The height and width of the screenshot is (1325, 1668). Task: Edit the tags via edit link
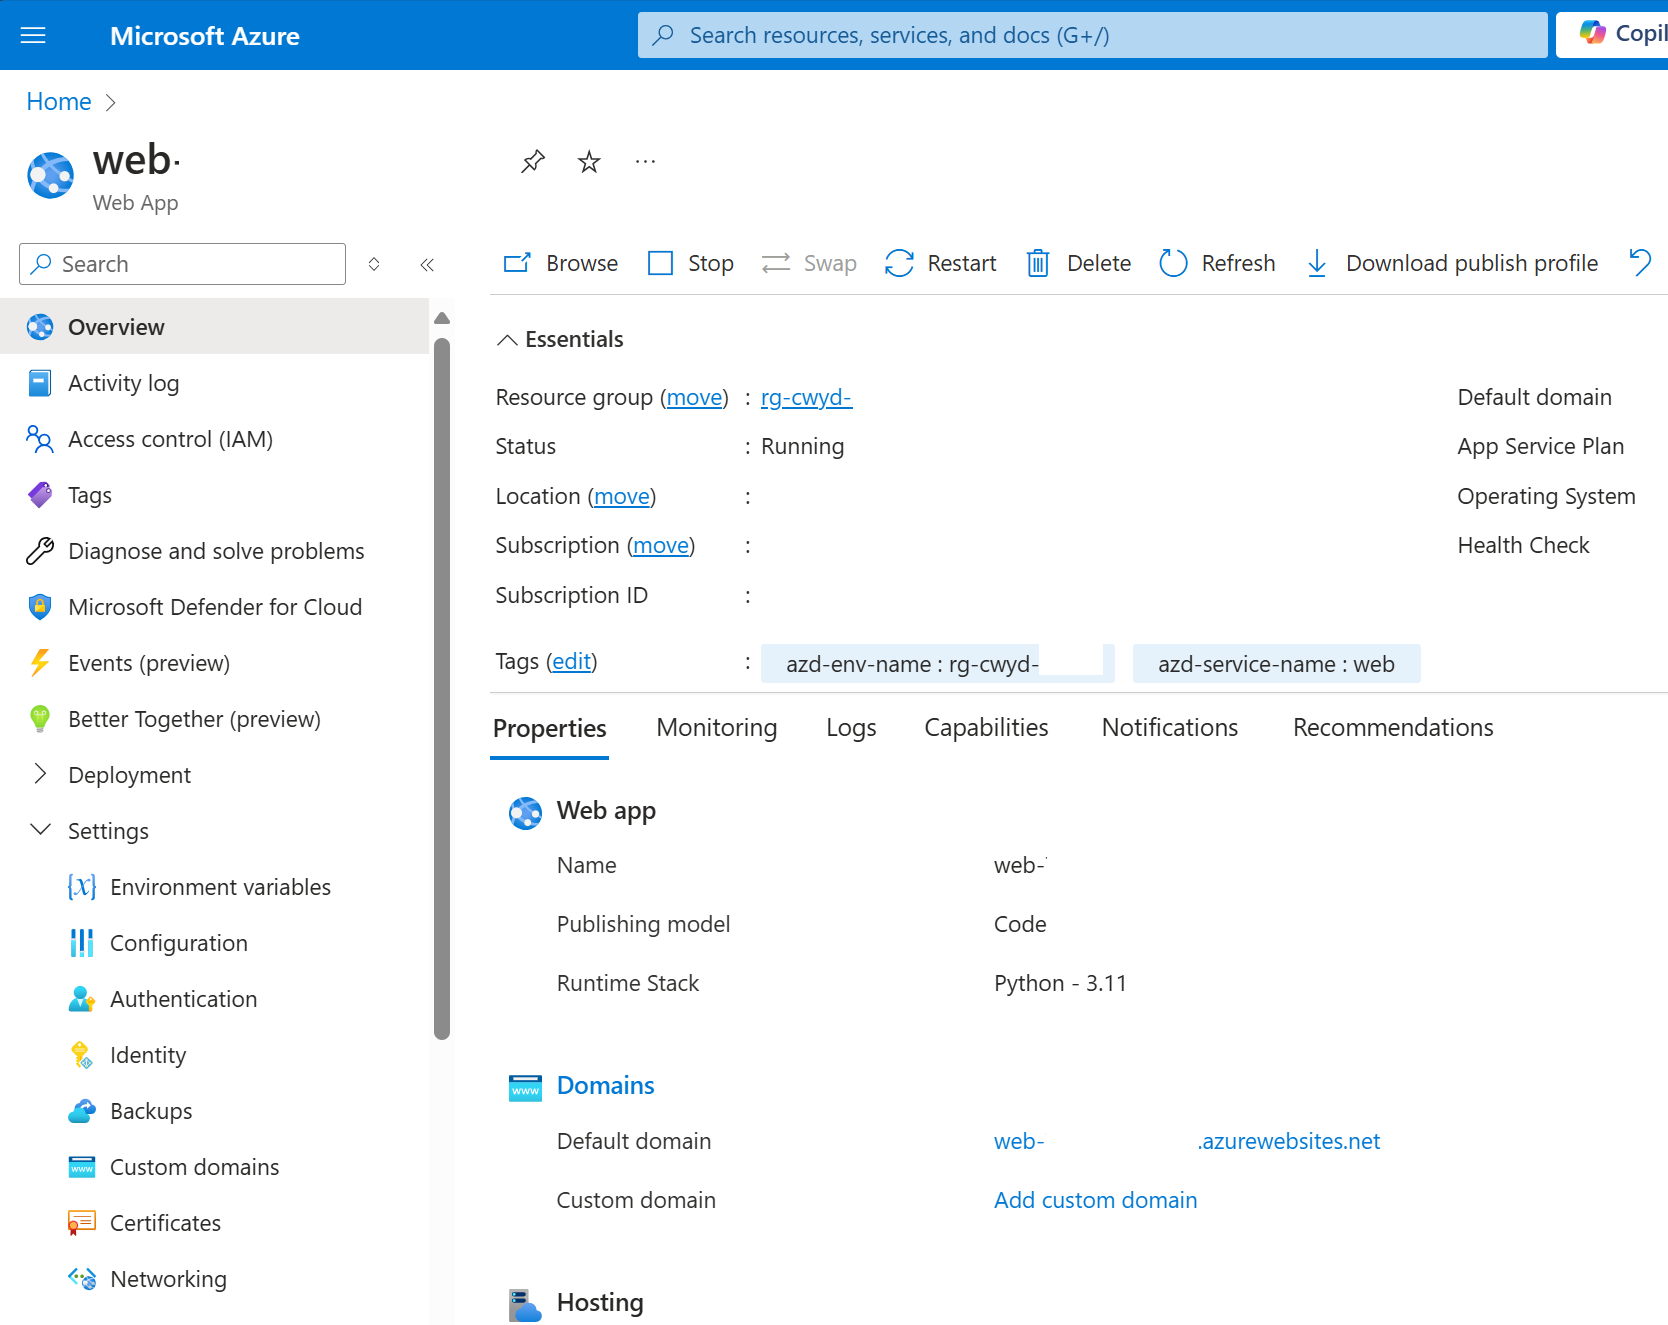[572, 662]
